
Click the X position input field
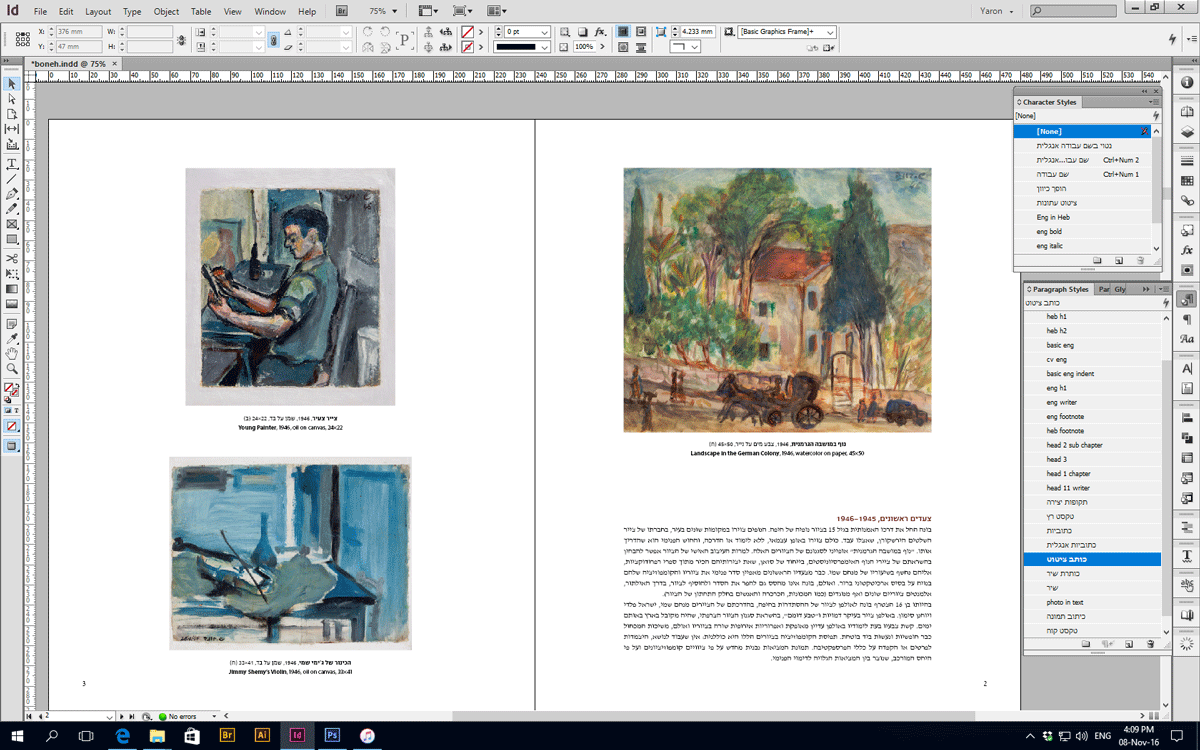[78, 32]
